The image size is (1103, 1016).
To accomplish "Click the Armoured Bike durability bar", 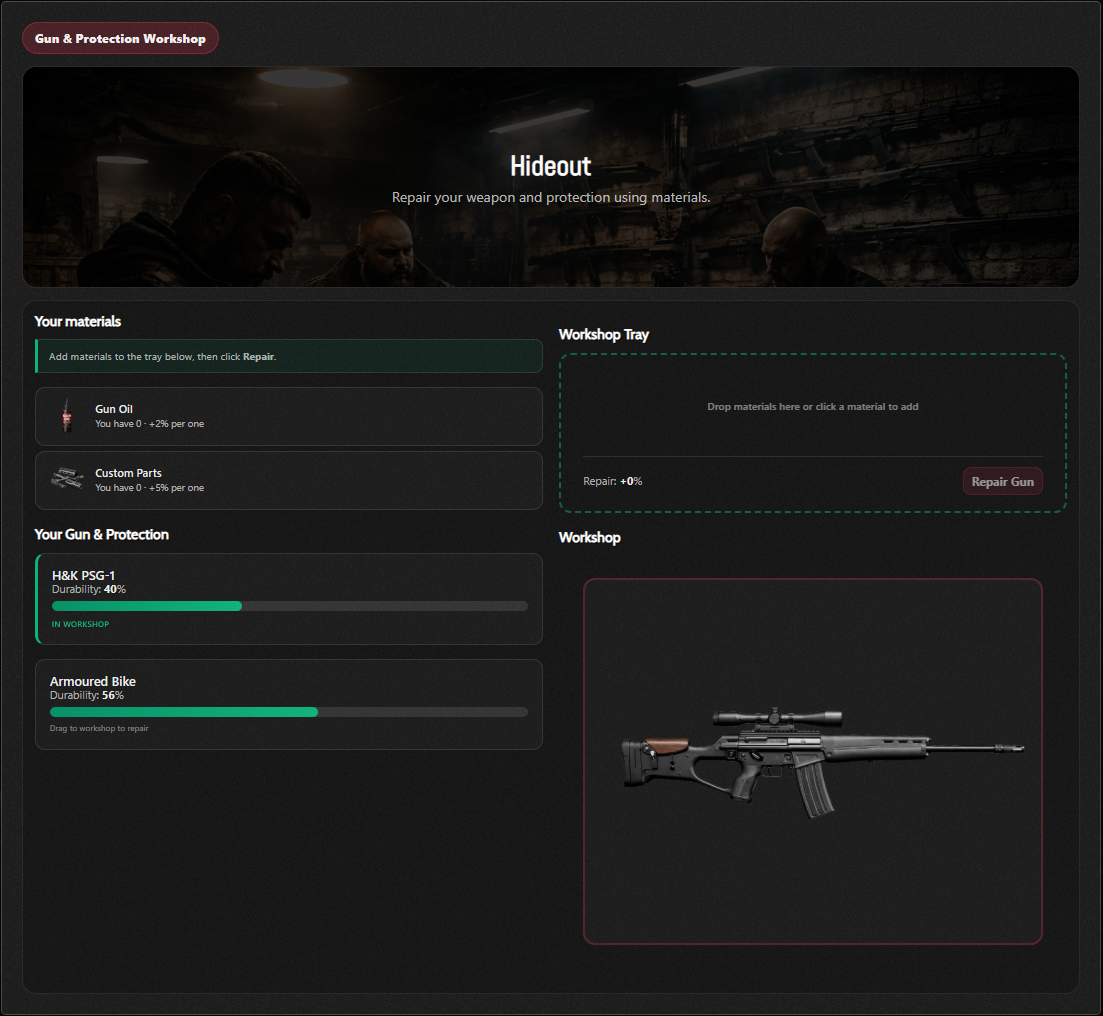I will [x=288, y=712].
